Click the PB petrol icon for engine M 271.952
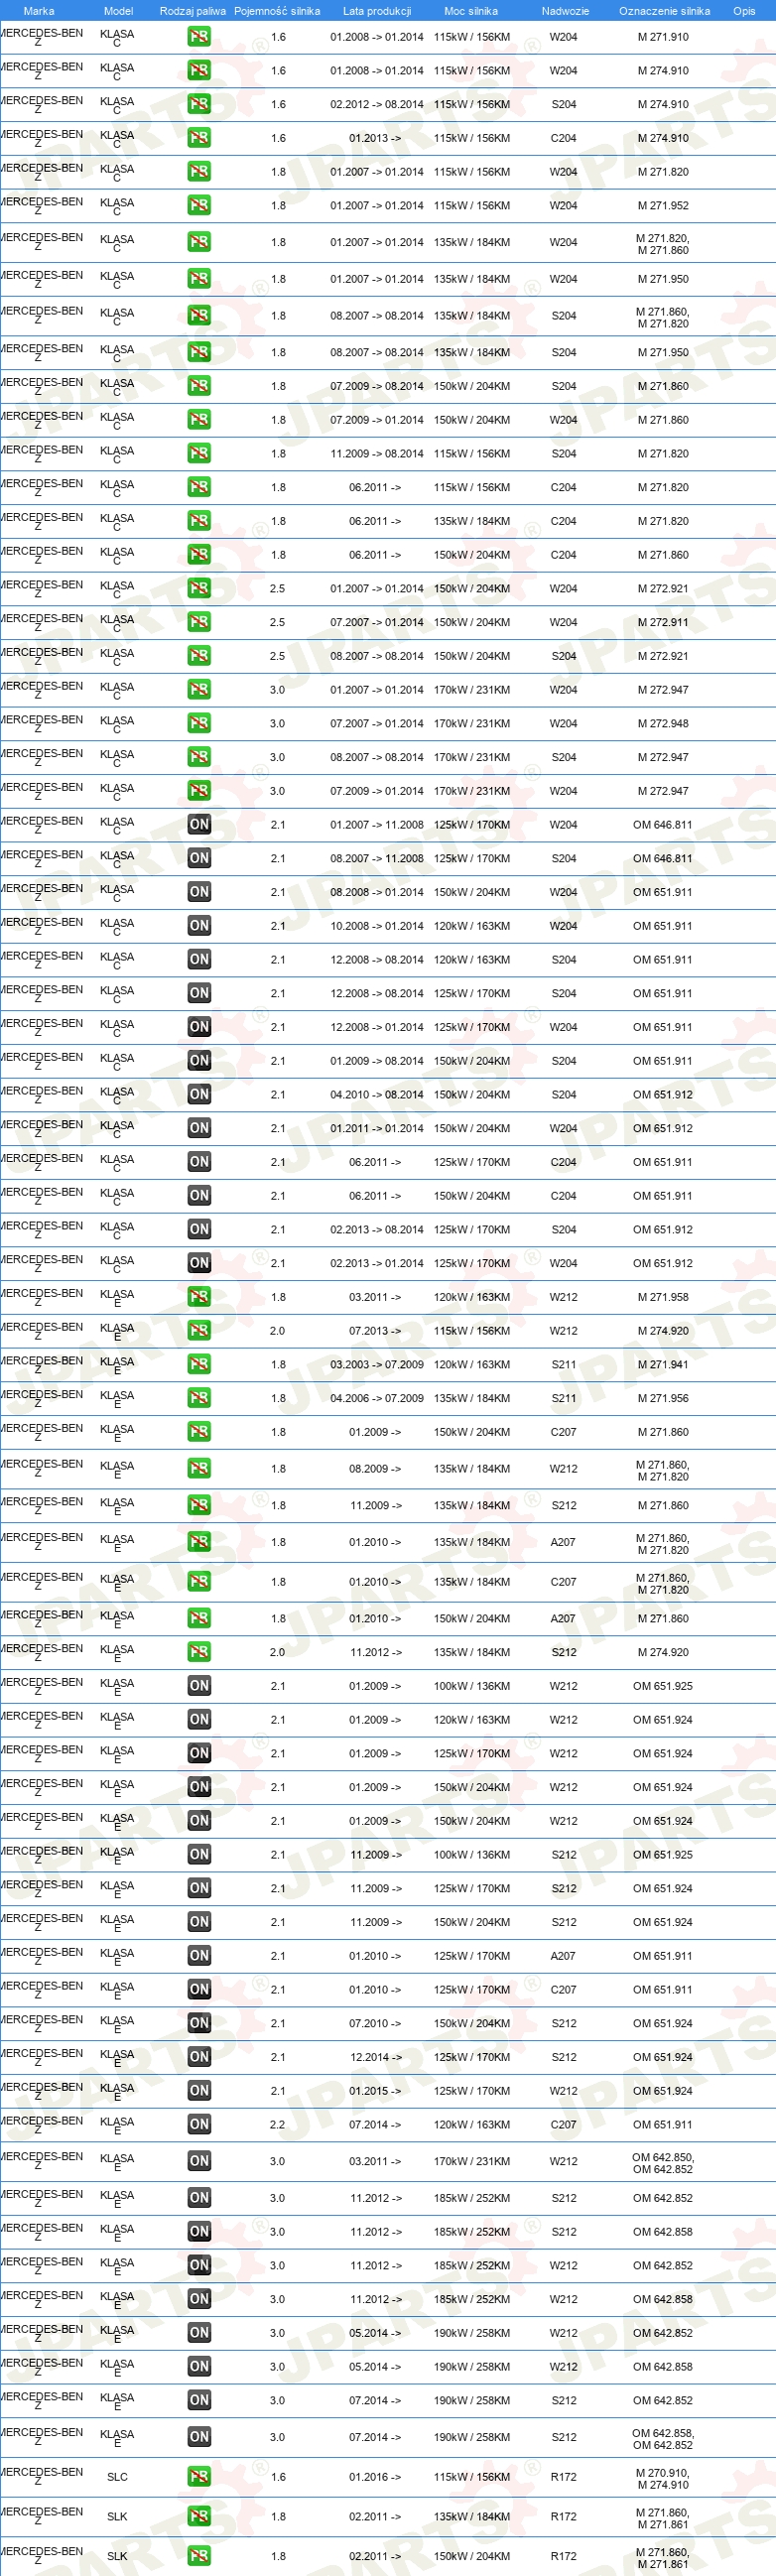 point(199,206)
